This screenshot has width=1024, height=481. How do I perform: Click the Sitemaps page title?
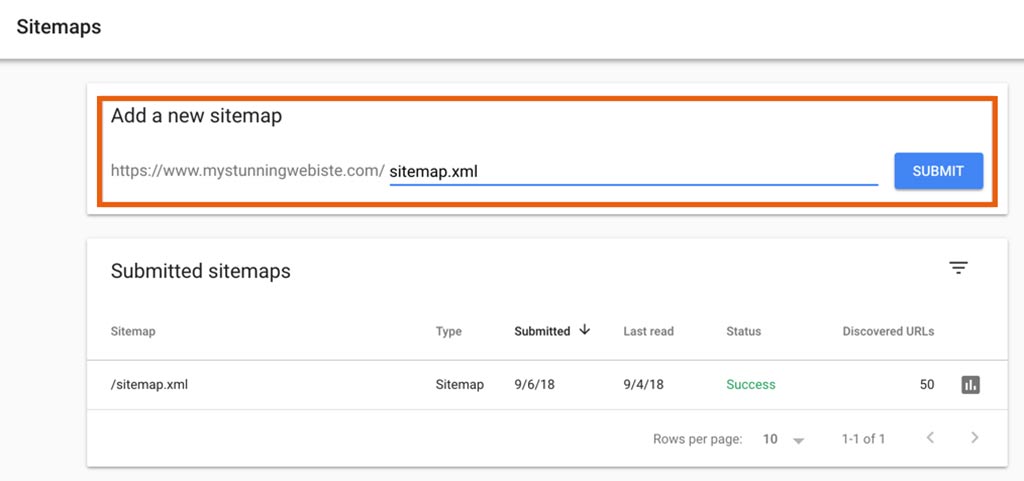tap(58, 27)
